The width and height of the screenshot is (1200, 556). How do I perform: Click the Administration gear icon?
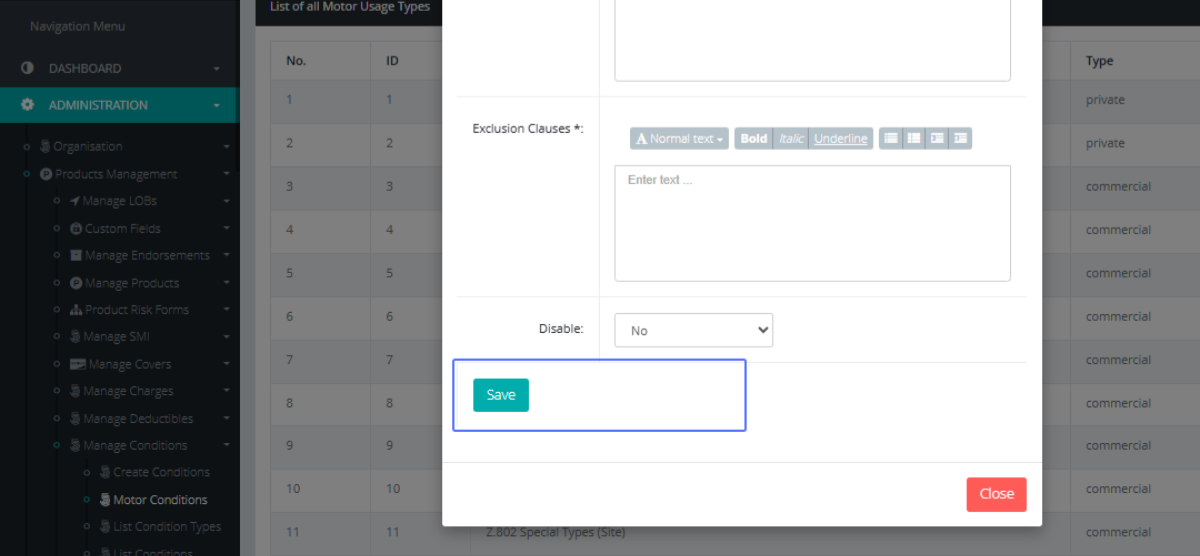pos(28,105)
